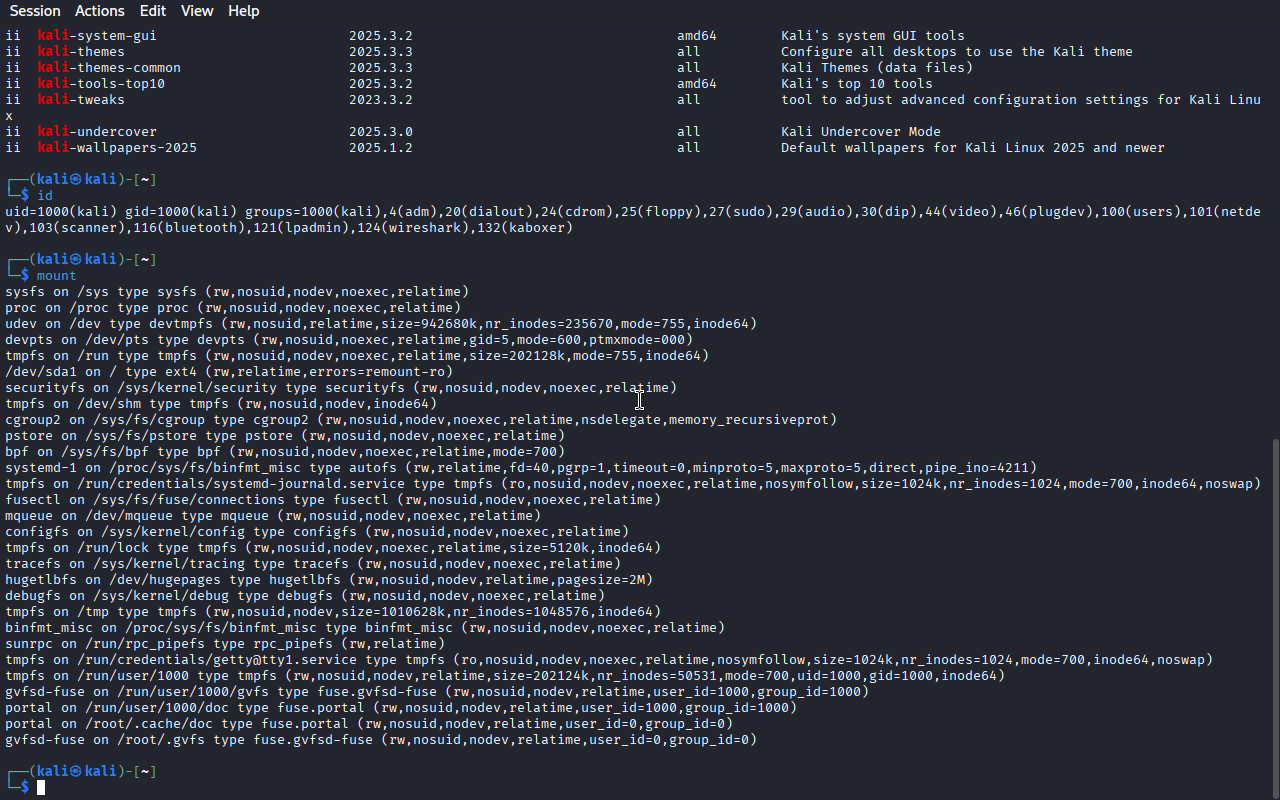
Task: Click the kali-wallpapers-2025 package name
Action: [117, 148]
